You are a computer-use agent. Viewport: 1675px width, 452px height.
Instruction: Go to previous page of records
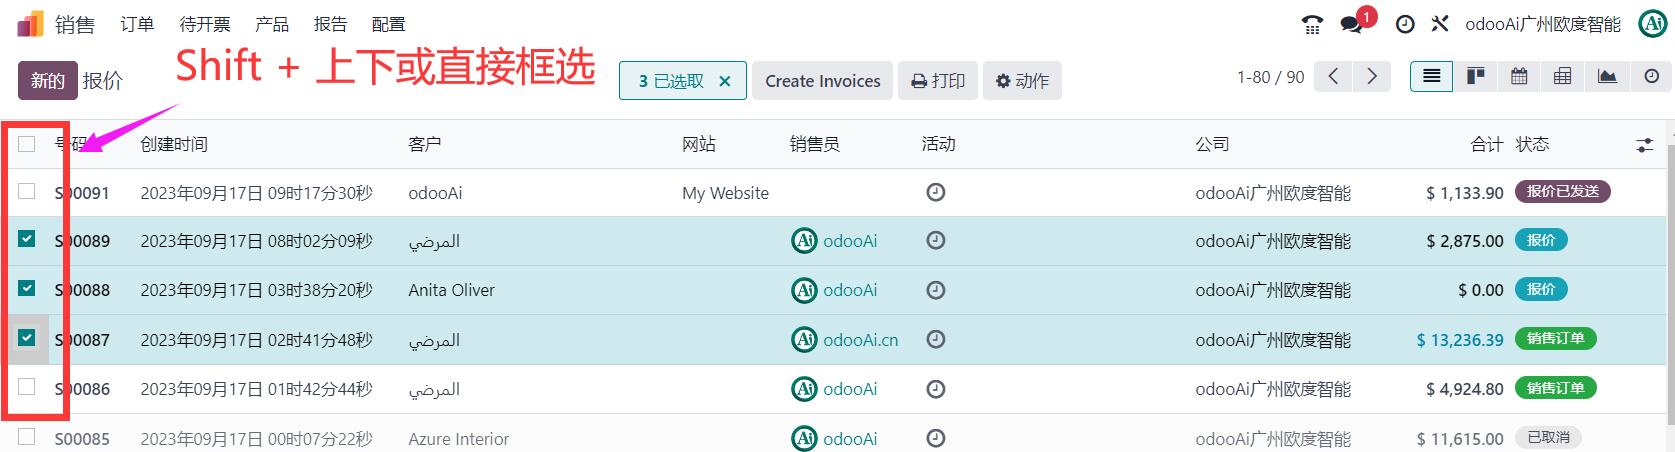pyautogui.click(x=1333, y=76)
